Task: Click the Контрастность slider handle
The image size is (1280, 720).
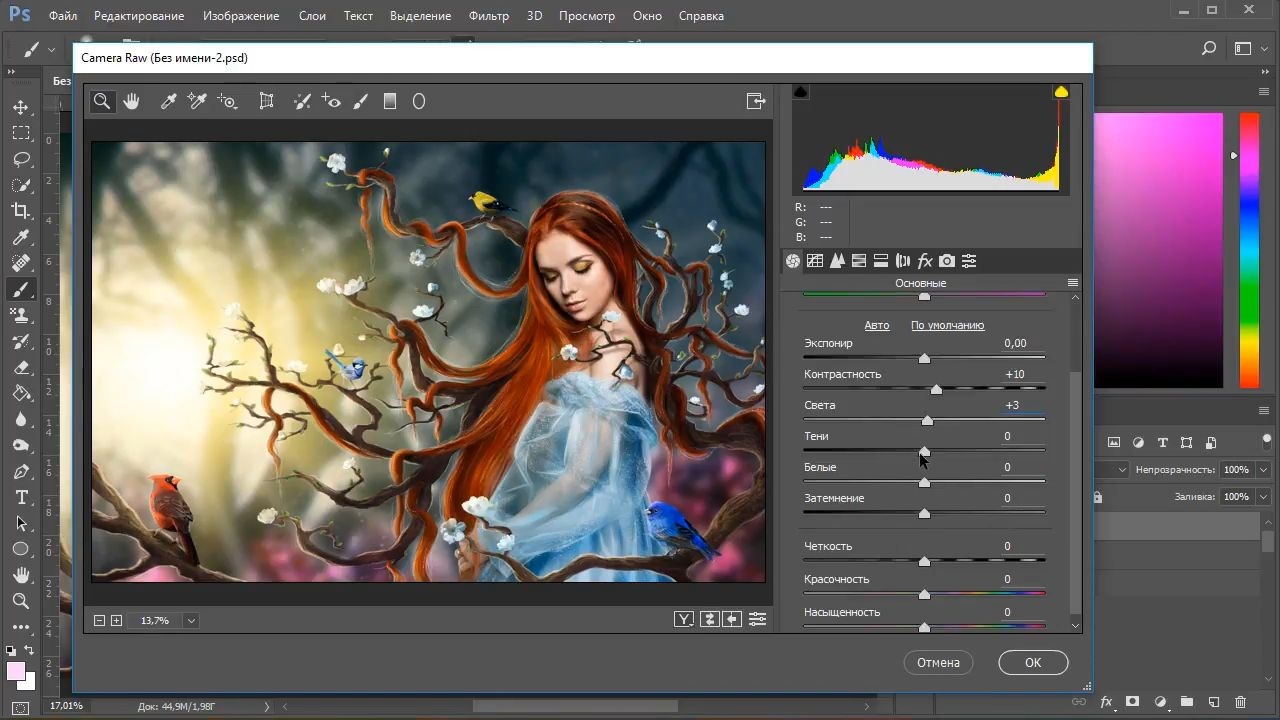Action: 936,389
